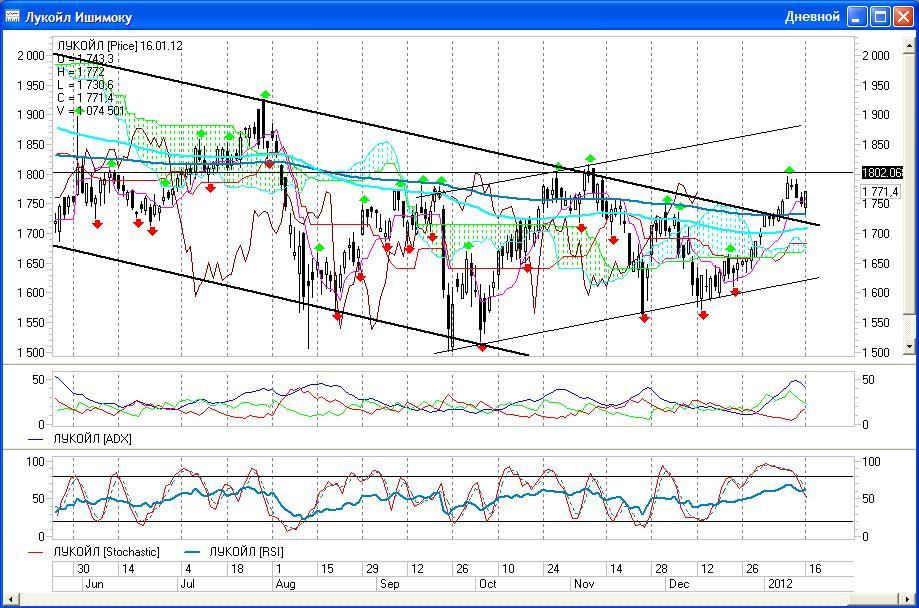
Task: Click the date label 24 on time axis
Action: pyautogui.click(x=553, y=569)
